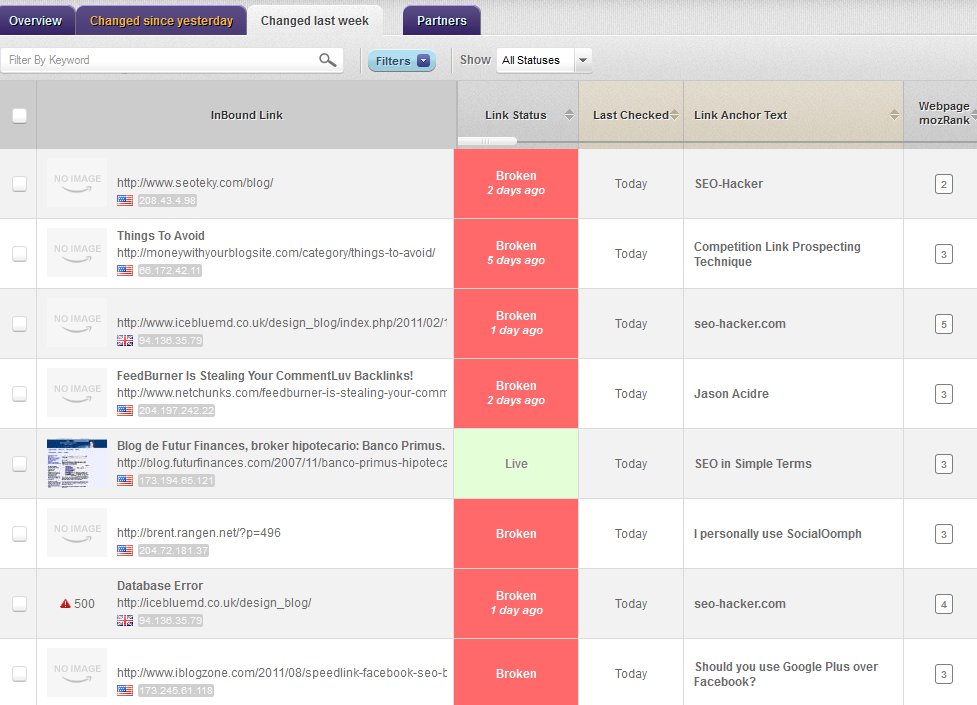The image size is (977, 705).
Task: Click the sort arrows on Last Checked column
Action: pyautogui.click(x=676, y=115)
